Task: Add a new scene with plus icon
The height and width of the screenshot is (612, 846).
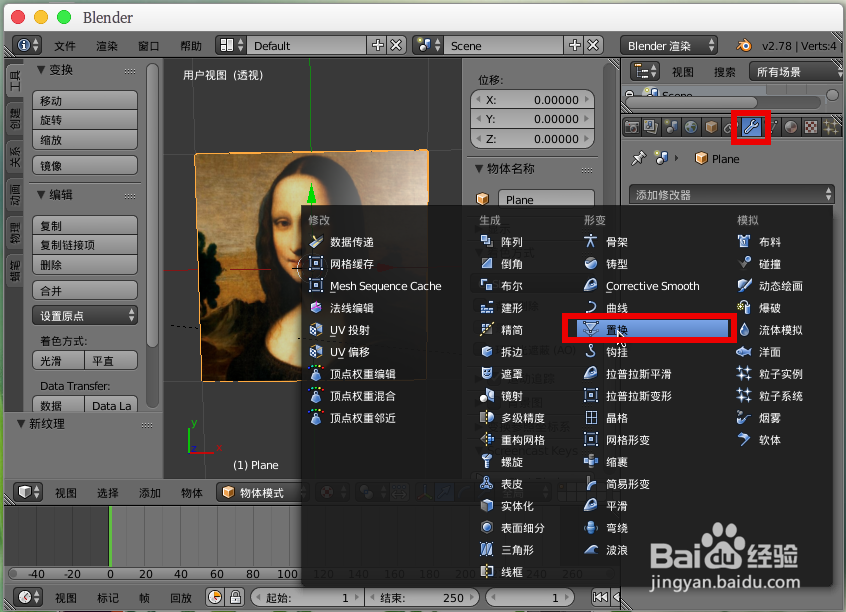Action: click(575, 45)
